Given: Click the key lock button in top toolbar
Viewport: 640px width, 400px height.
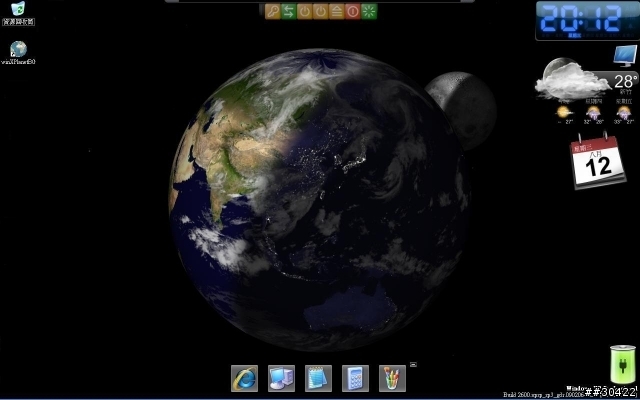Looking at the screenshot, I should click(x=272, y=11).
